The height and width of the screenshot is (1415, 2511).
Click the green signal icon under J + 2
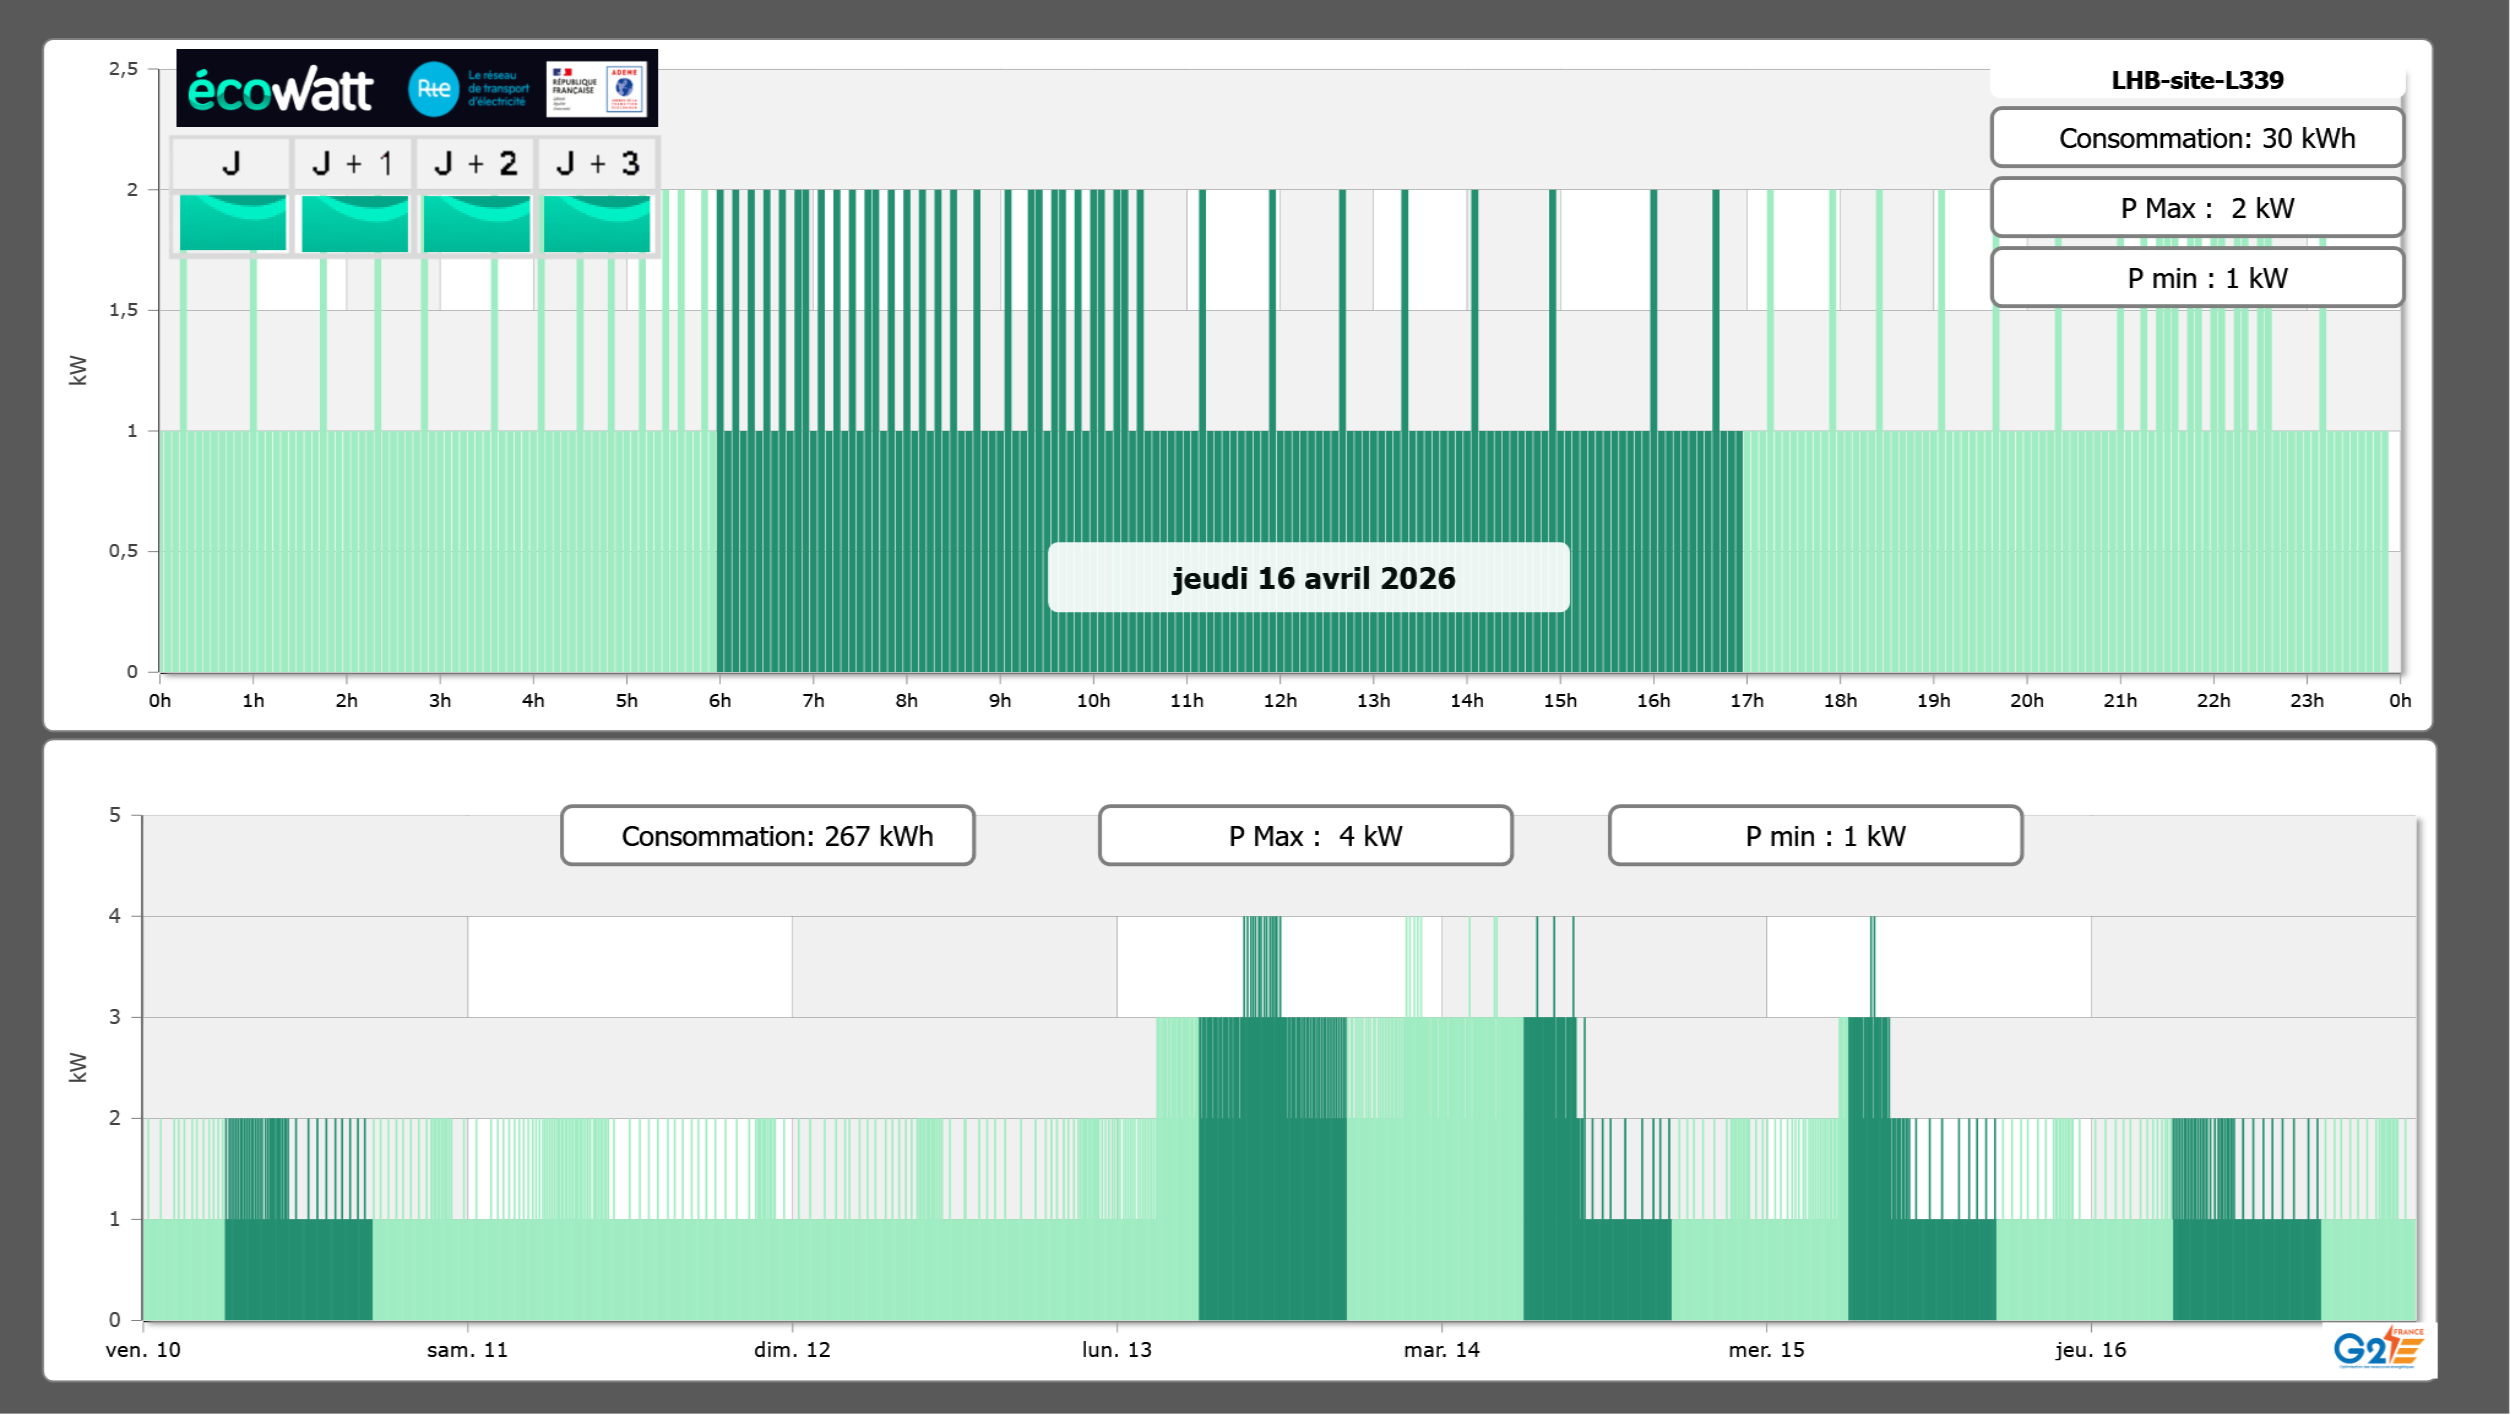pyautogui.click(x=476, y=223)
